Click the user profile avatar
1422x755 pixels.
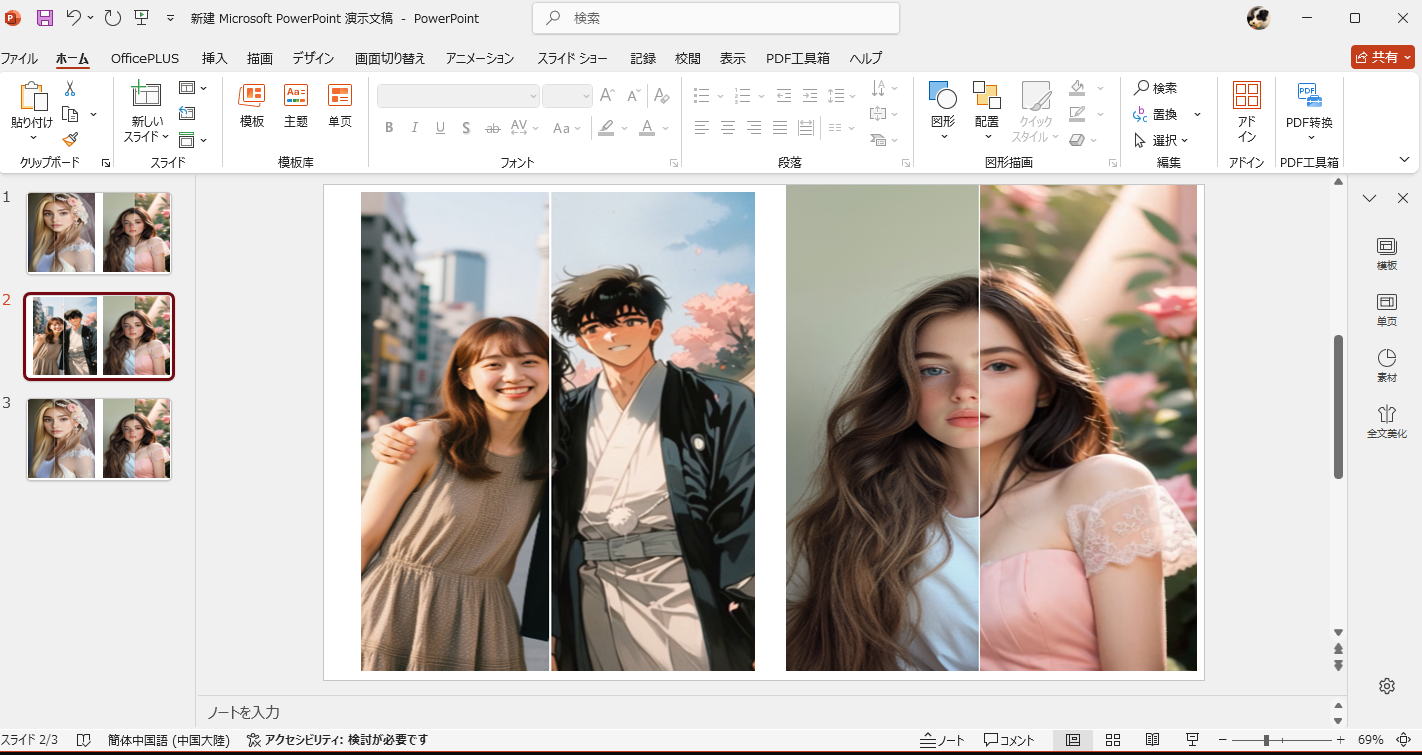tap(1259, 18)
